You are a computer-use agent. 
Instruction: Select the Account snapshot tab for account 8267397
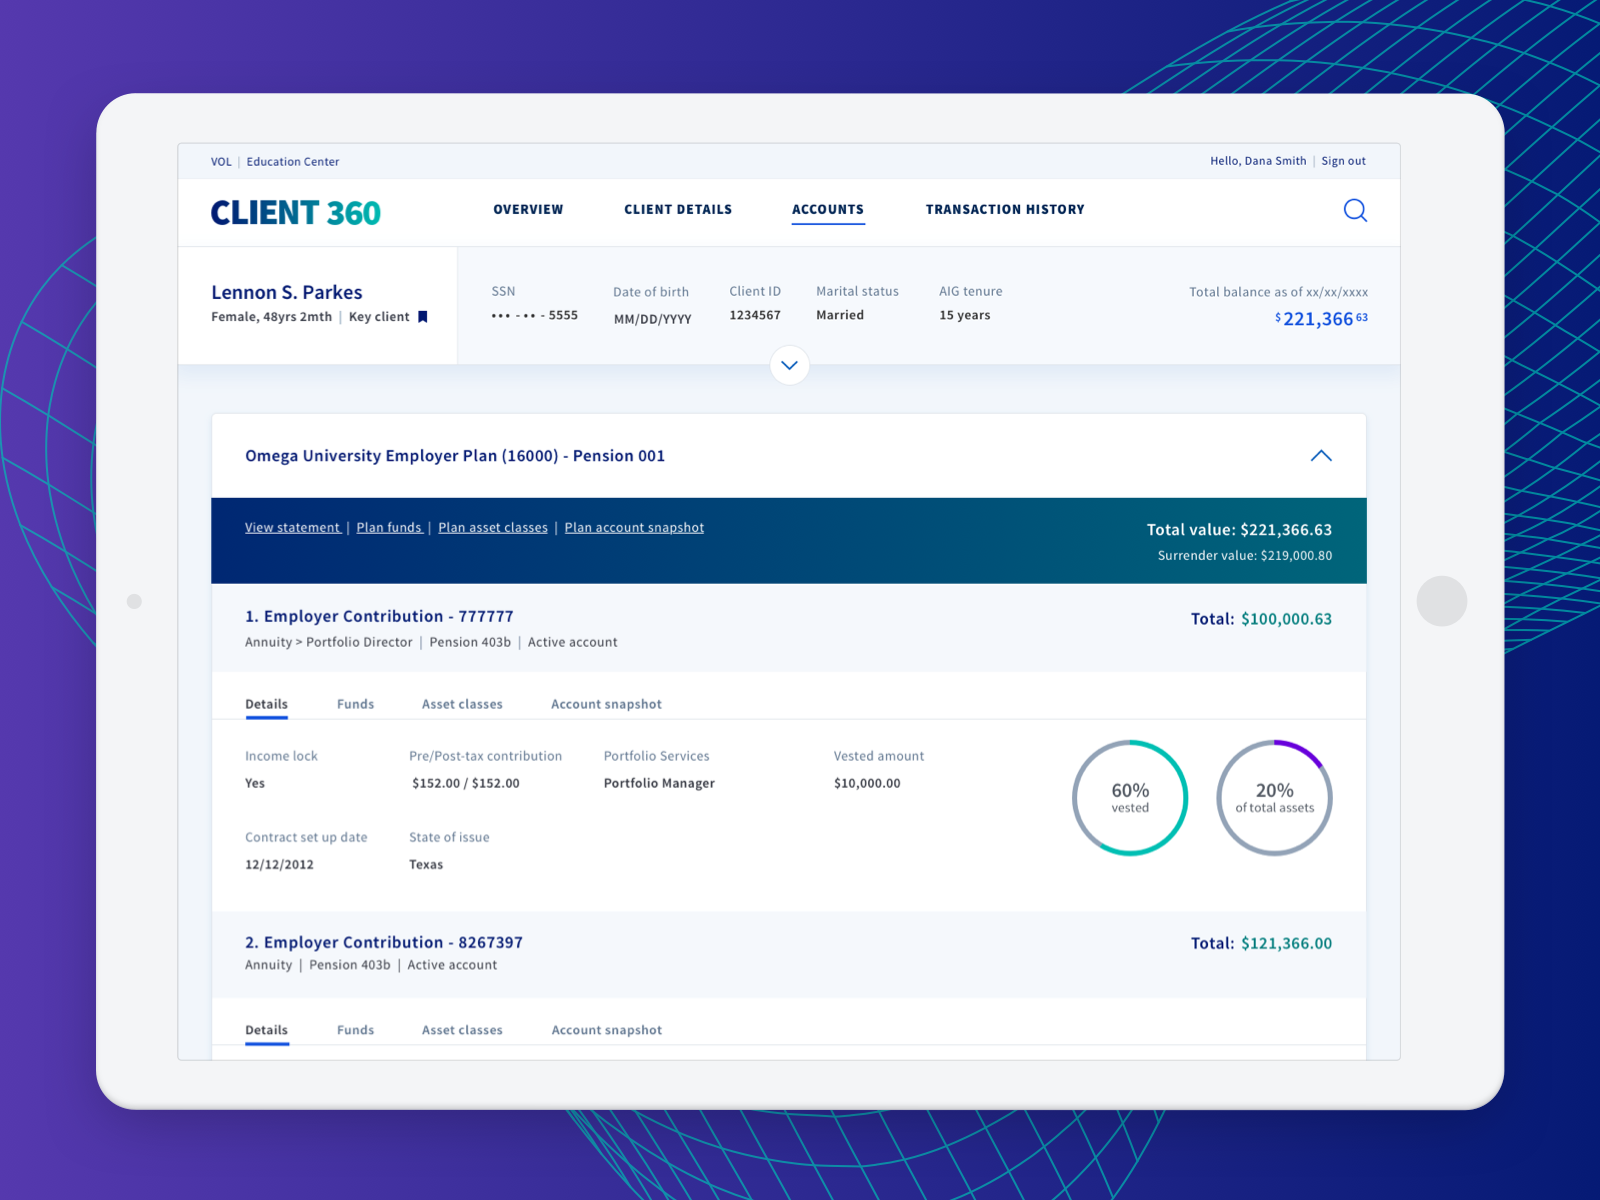pyautogui.click(x=606, y=1029)
